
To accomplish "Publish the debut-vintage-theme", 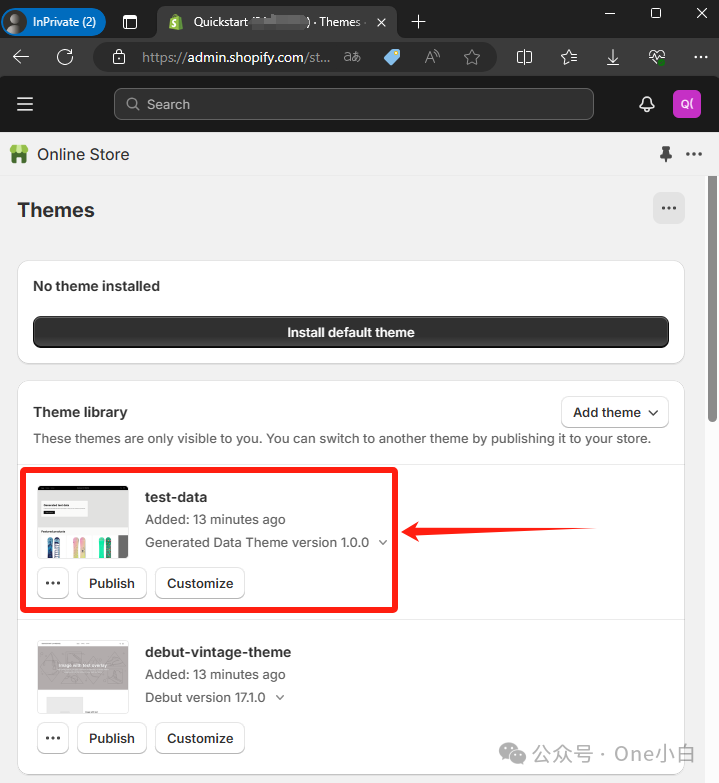I will coord(112,738).
